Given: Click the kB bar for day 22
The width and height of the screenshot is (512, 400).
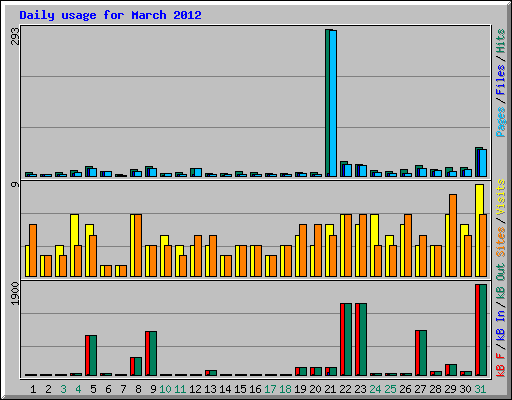Looking at the screenshot, I should click(346, 339).
